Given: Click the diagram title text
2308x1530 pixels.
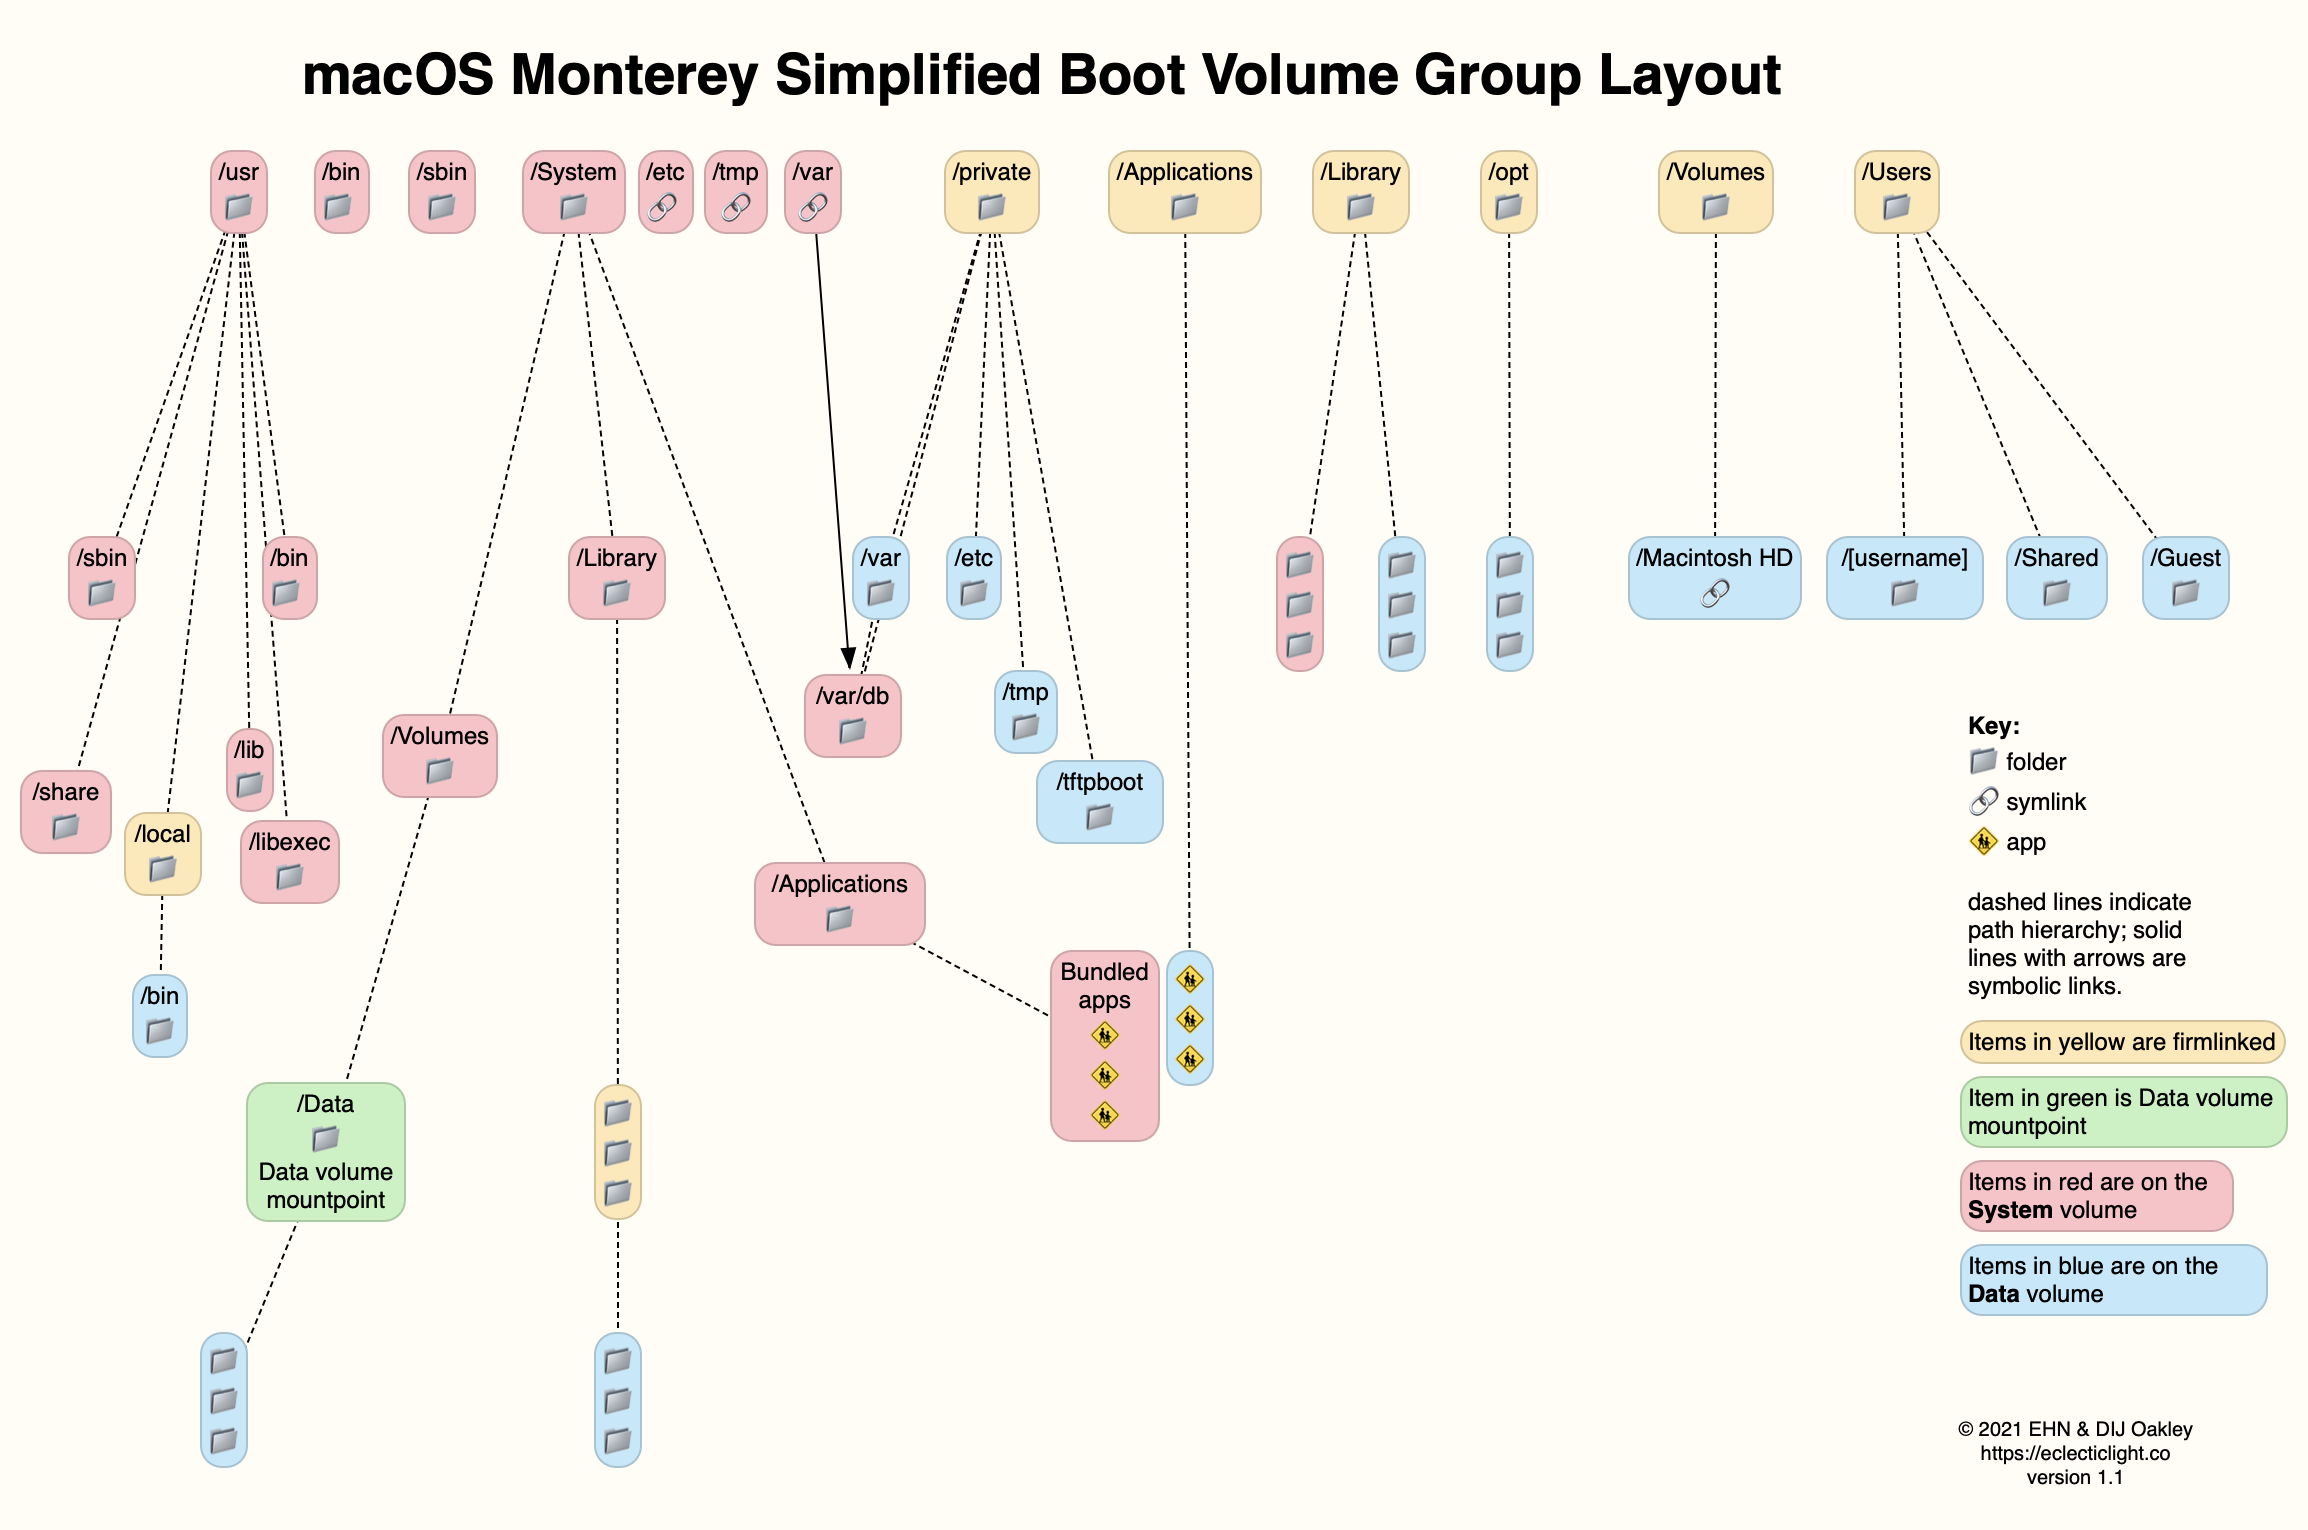Looking at the screenshot, I should pyautogui.click(x=1041, y=75).
